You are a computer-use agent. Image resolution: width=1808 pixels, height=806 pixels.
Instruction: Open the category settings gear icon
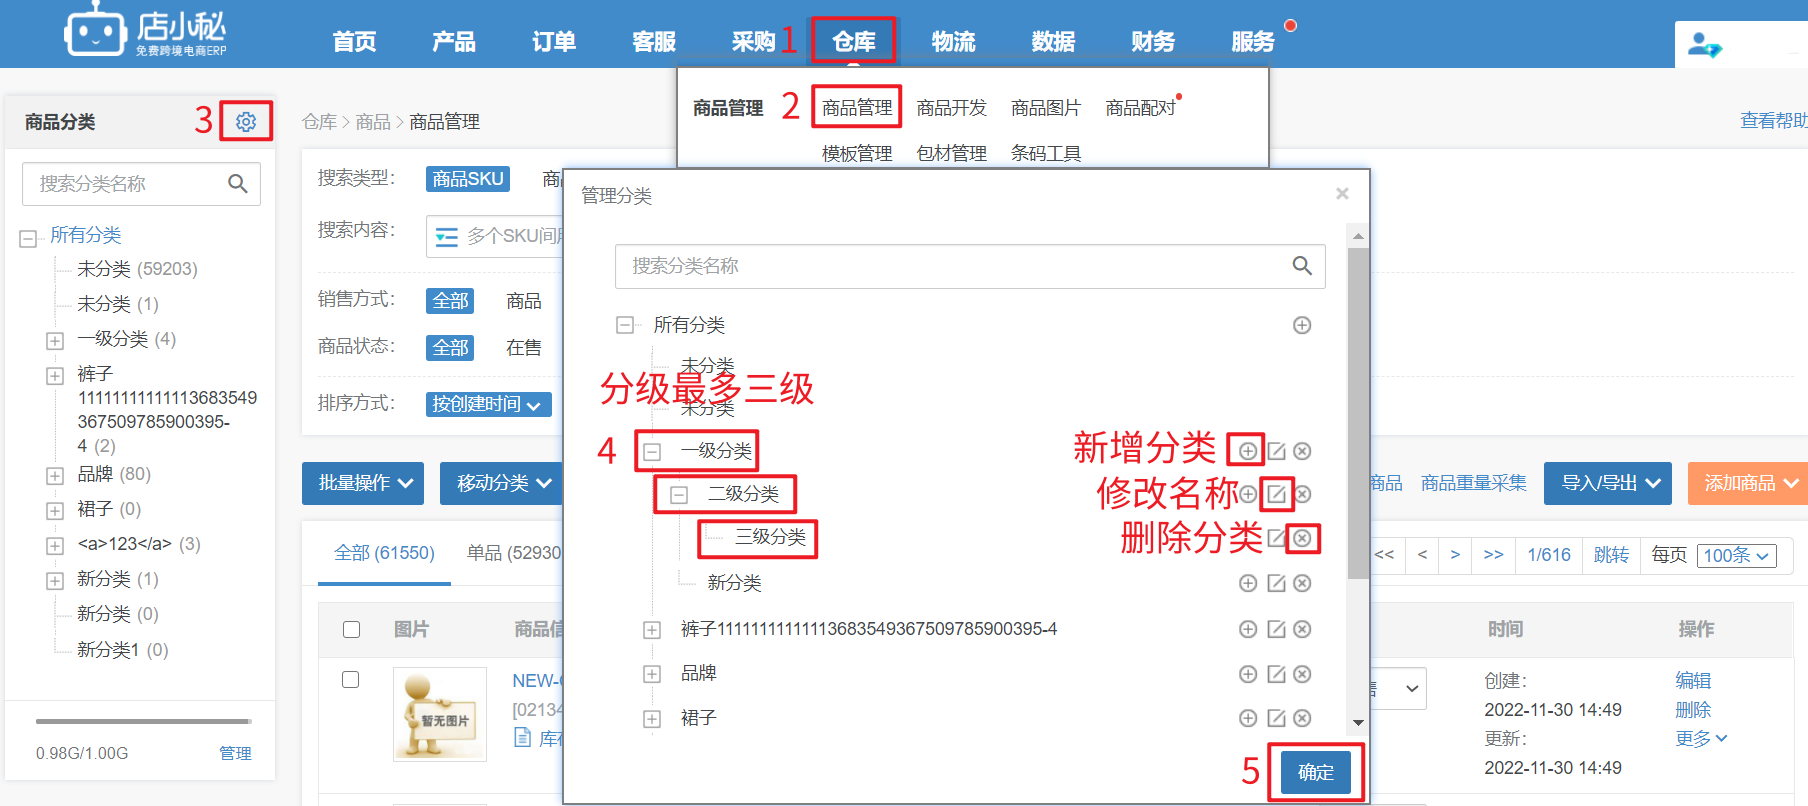pyautogui.click(x=246, y=122)
